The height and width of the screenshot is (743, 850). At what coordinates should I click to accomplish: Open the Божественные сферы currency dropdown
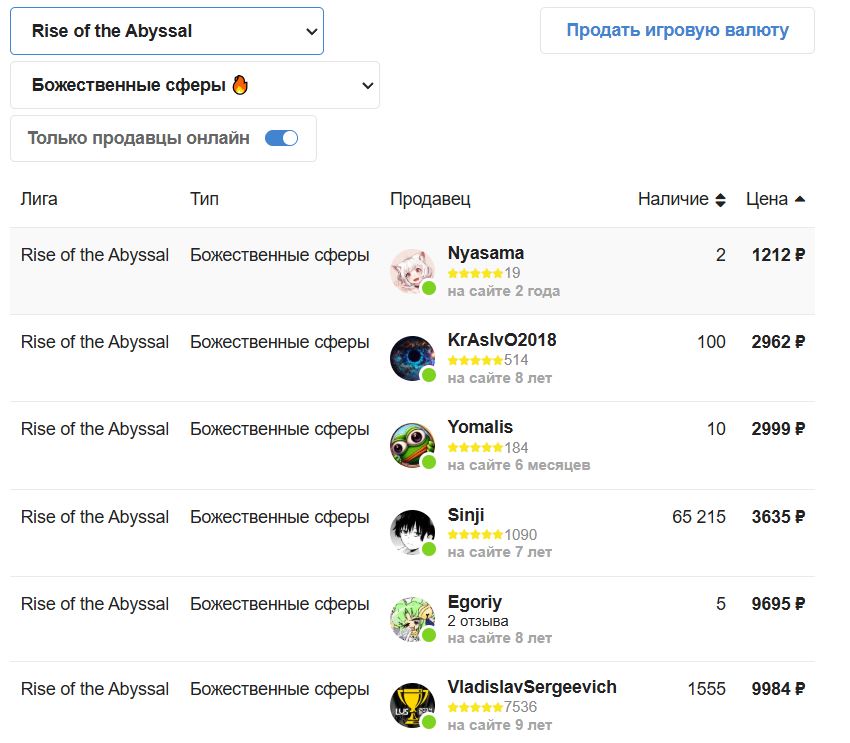[x=195, y=85]
